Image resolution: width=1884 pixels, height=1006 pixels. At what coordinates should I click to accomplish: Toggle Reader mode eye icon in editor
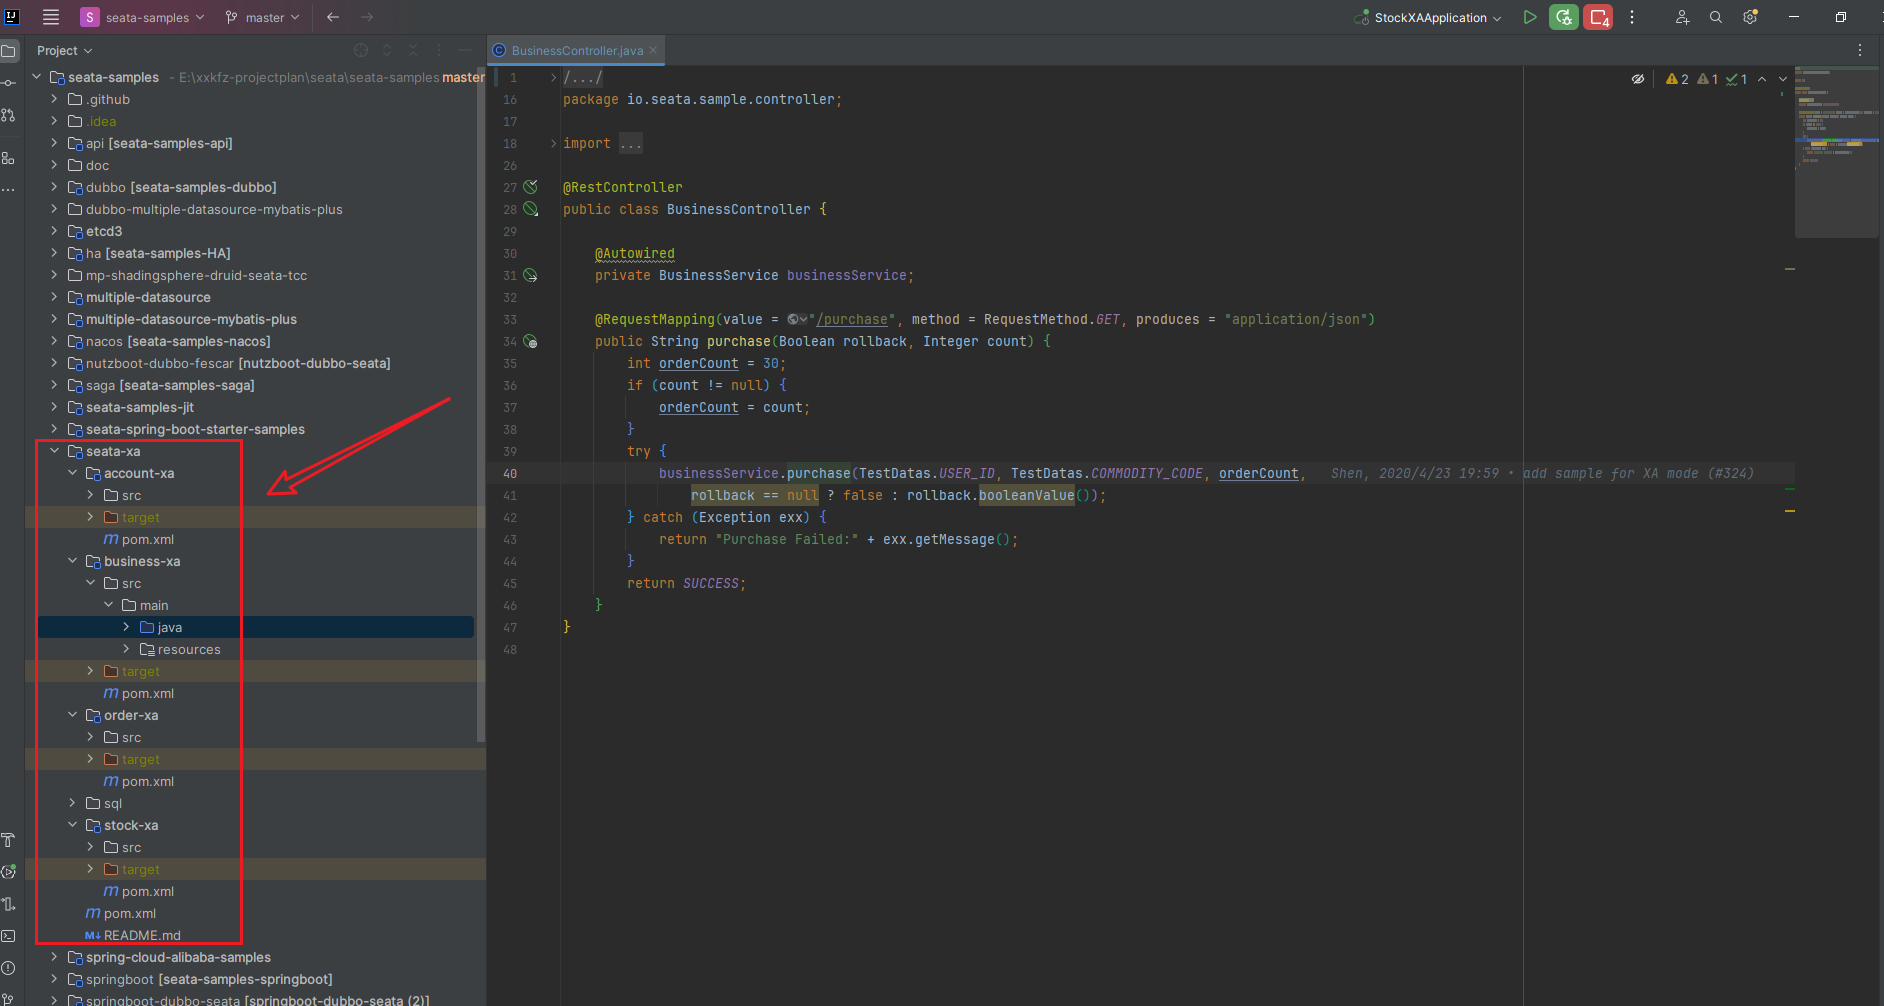click(1638, 79)
